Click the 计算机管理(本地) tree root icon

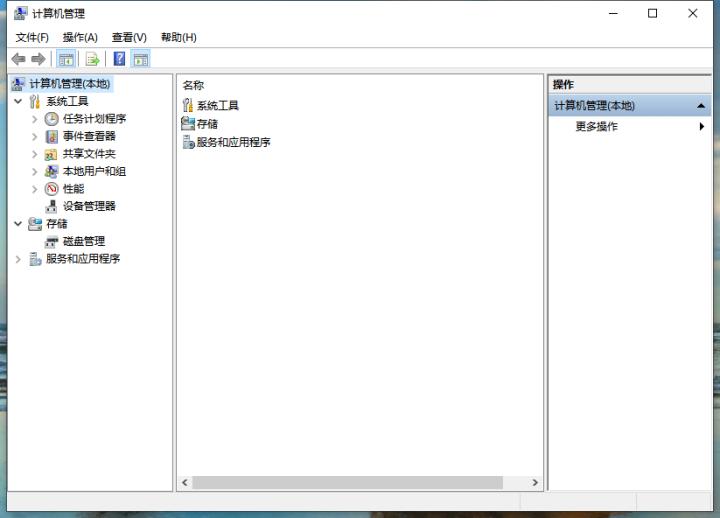click(18, 84)
